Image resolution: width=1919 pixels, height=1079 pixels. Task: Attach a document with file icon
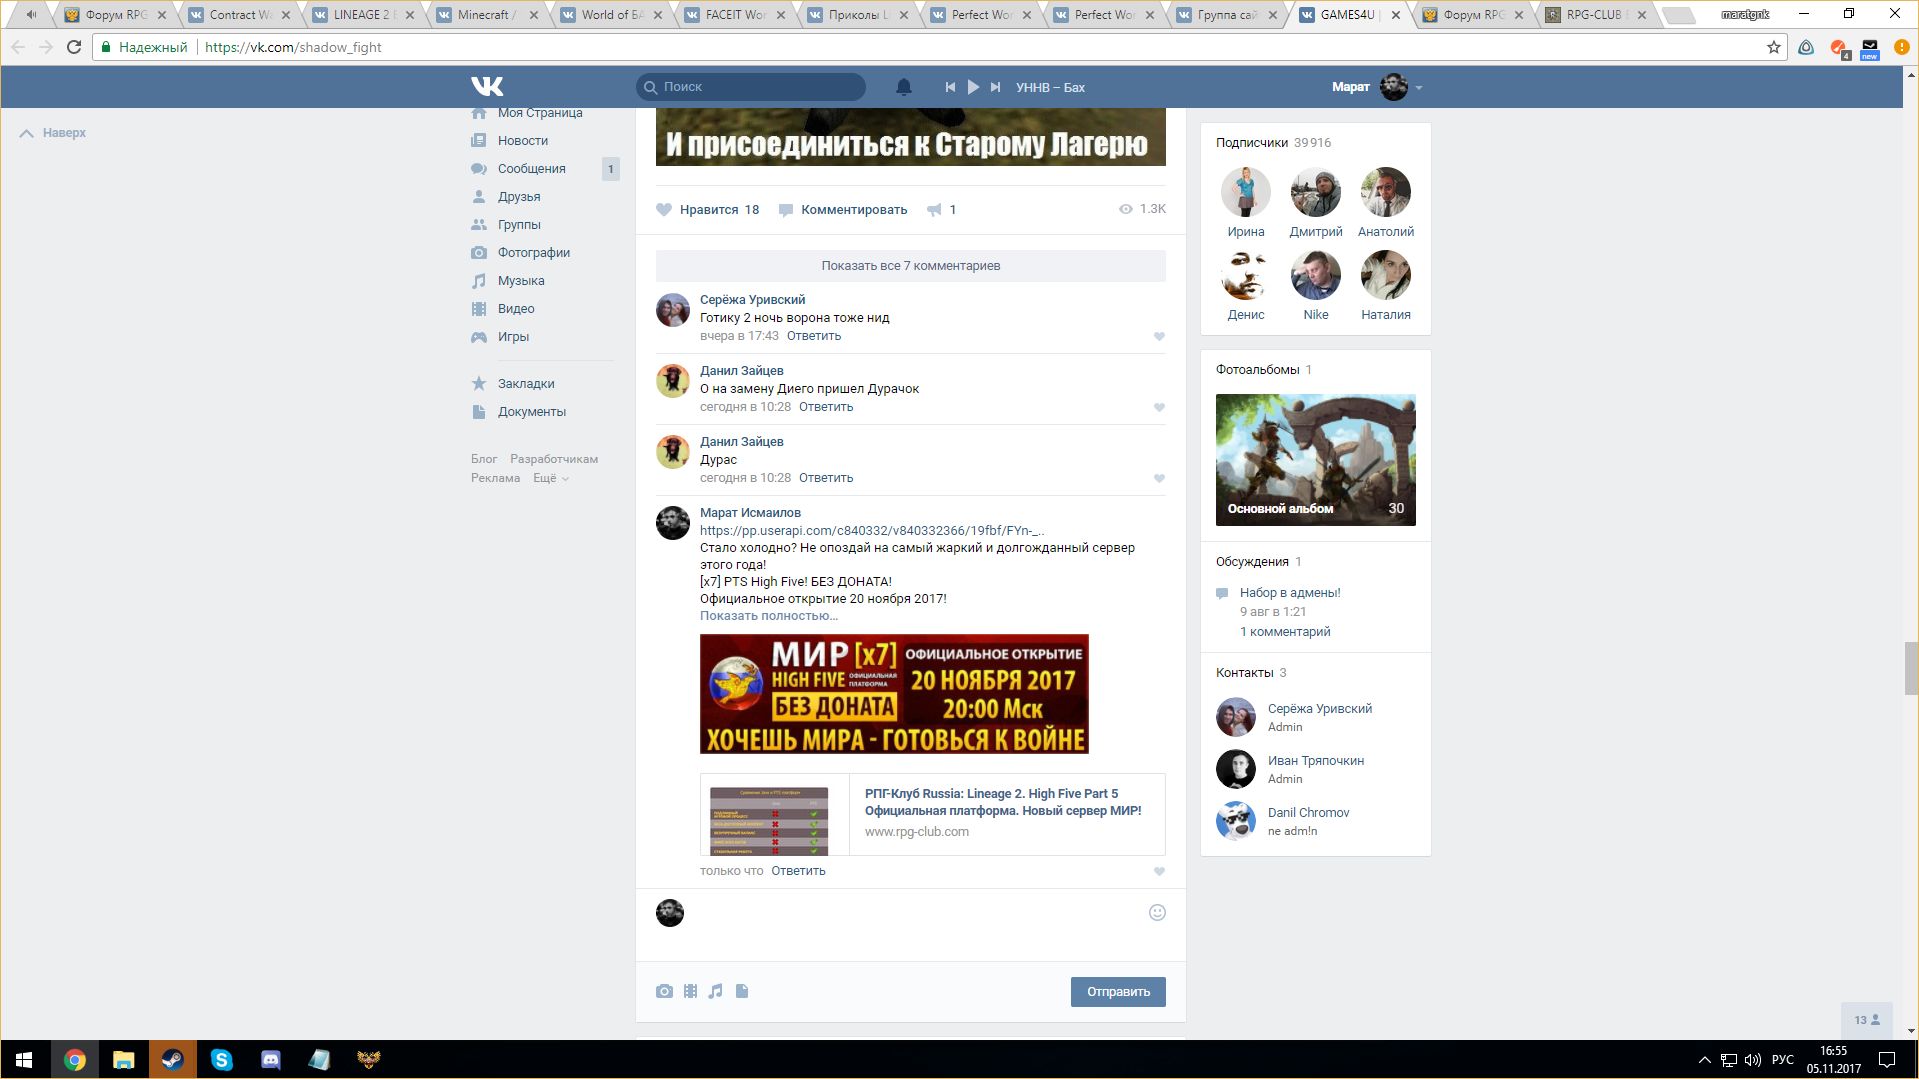coord(742,992)
